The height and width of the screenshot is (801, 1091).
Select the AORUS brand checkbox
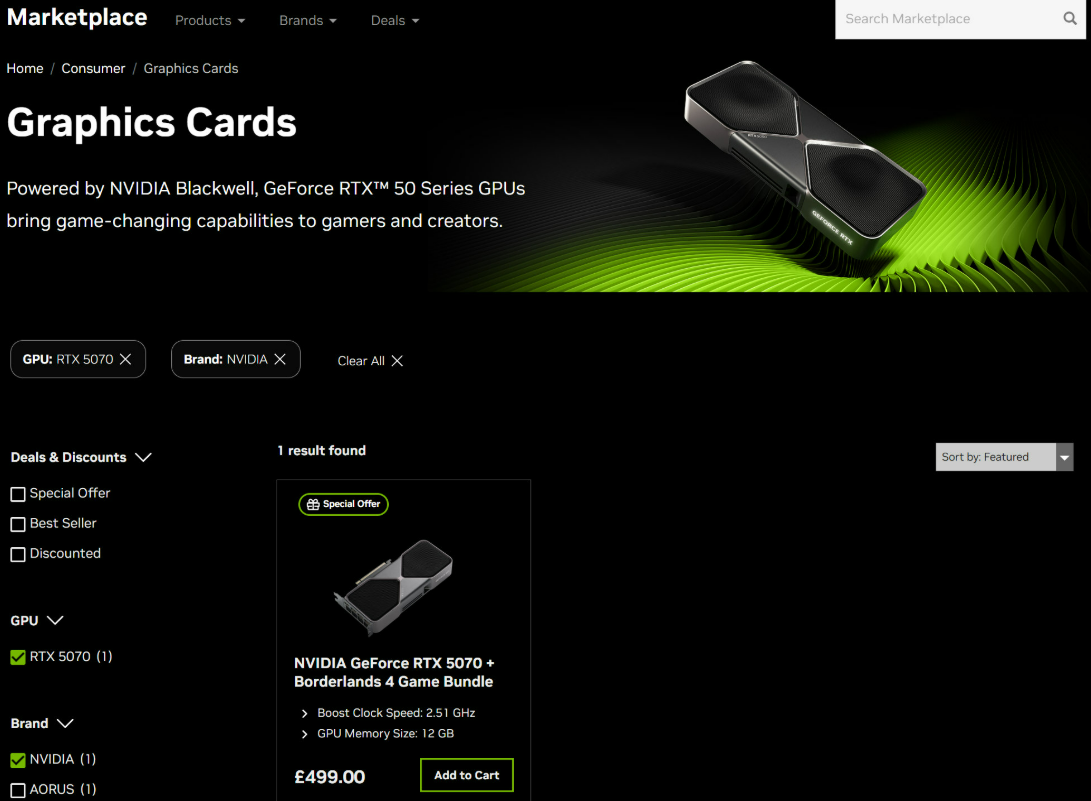[x=18, y=790]
